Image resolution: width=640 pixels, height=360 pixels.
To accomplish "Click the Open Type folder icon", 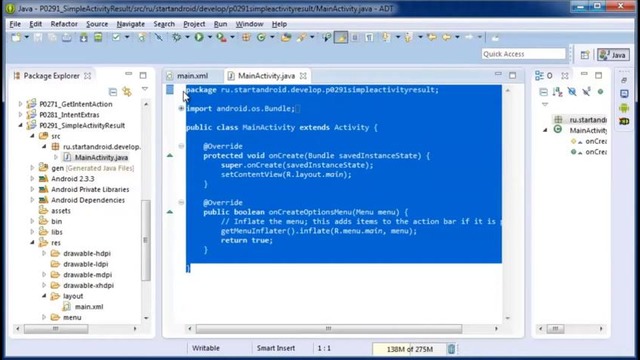I will coord(286,38).
